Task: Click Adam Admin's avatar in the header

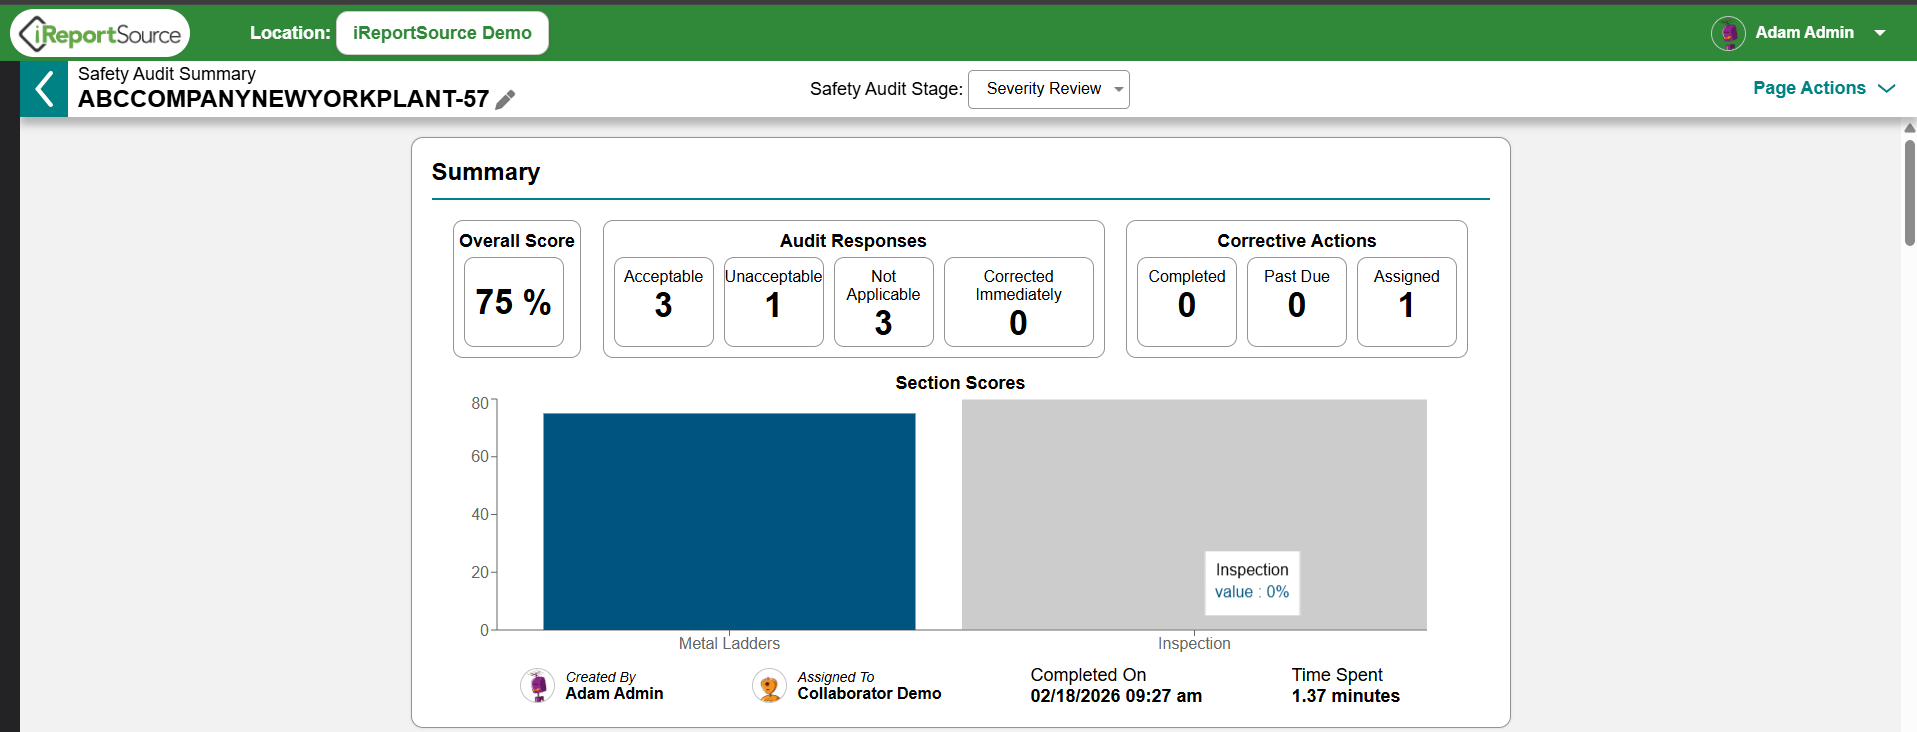Action: point(1728,33)
